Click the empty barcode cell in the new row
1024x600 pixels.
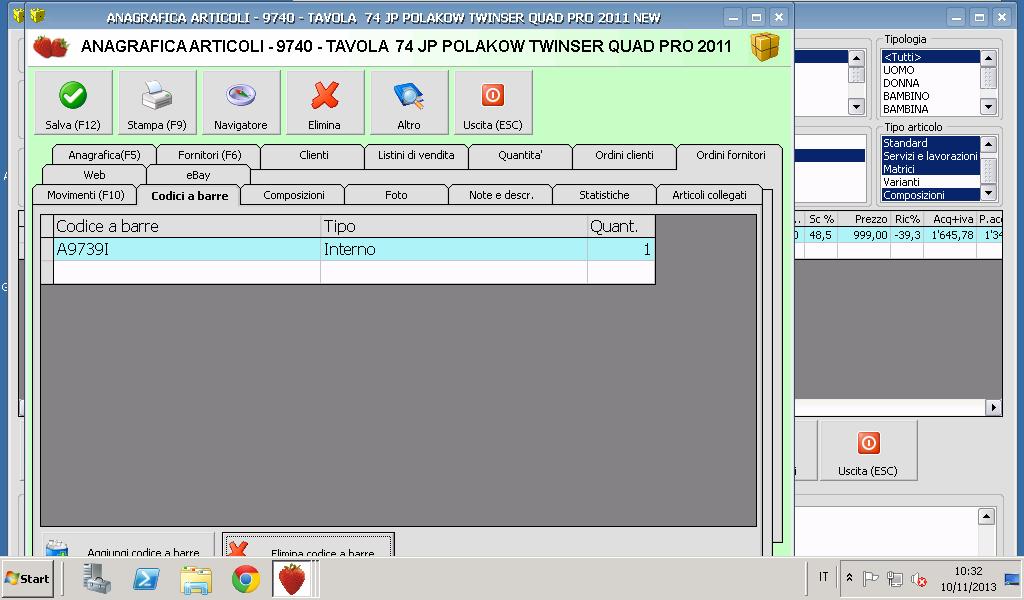click(x=187, y=272)
